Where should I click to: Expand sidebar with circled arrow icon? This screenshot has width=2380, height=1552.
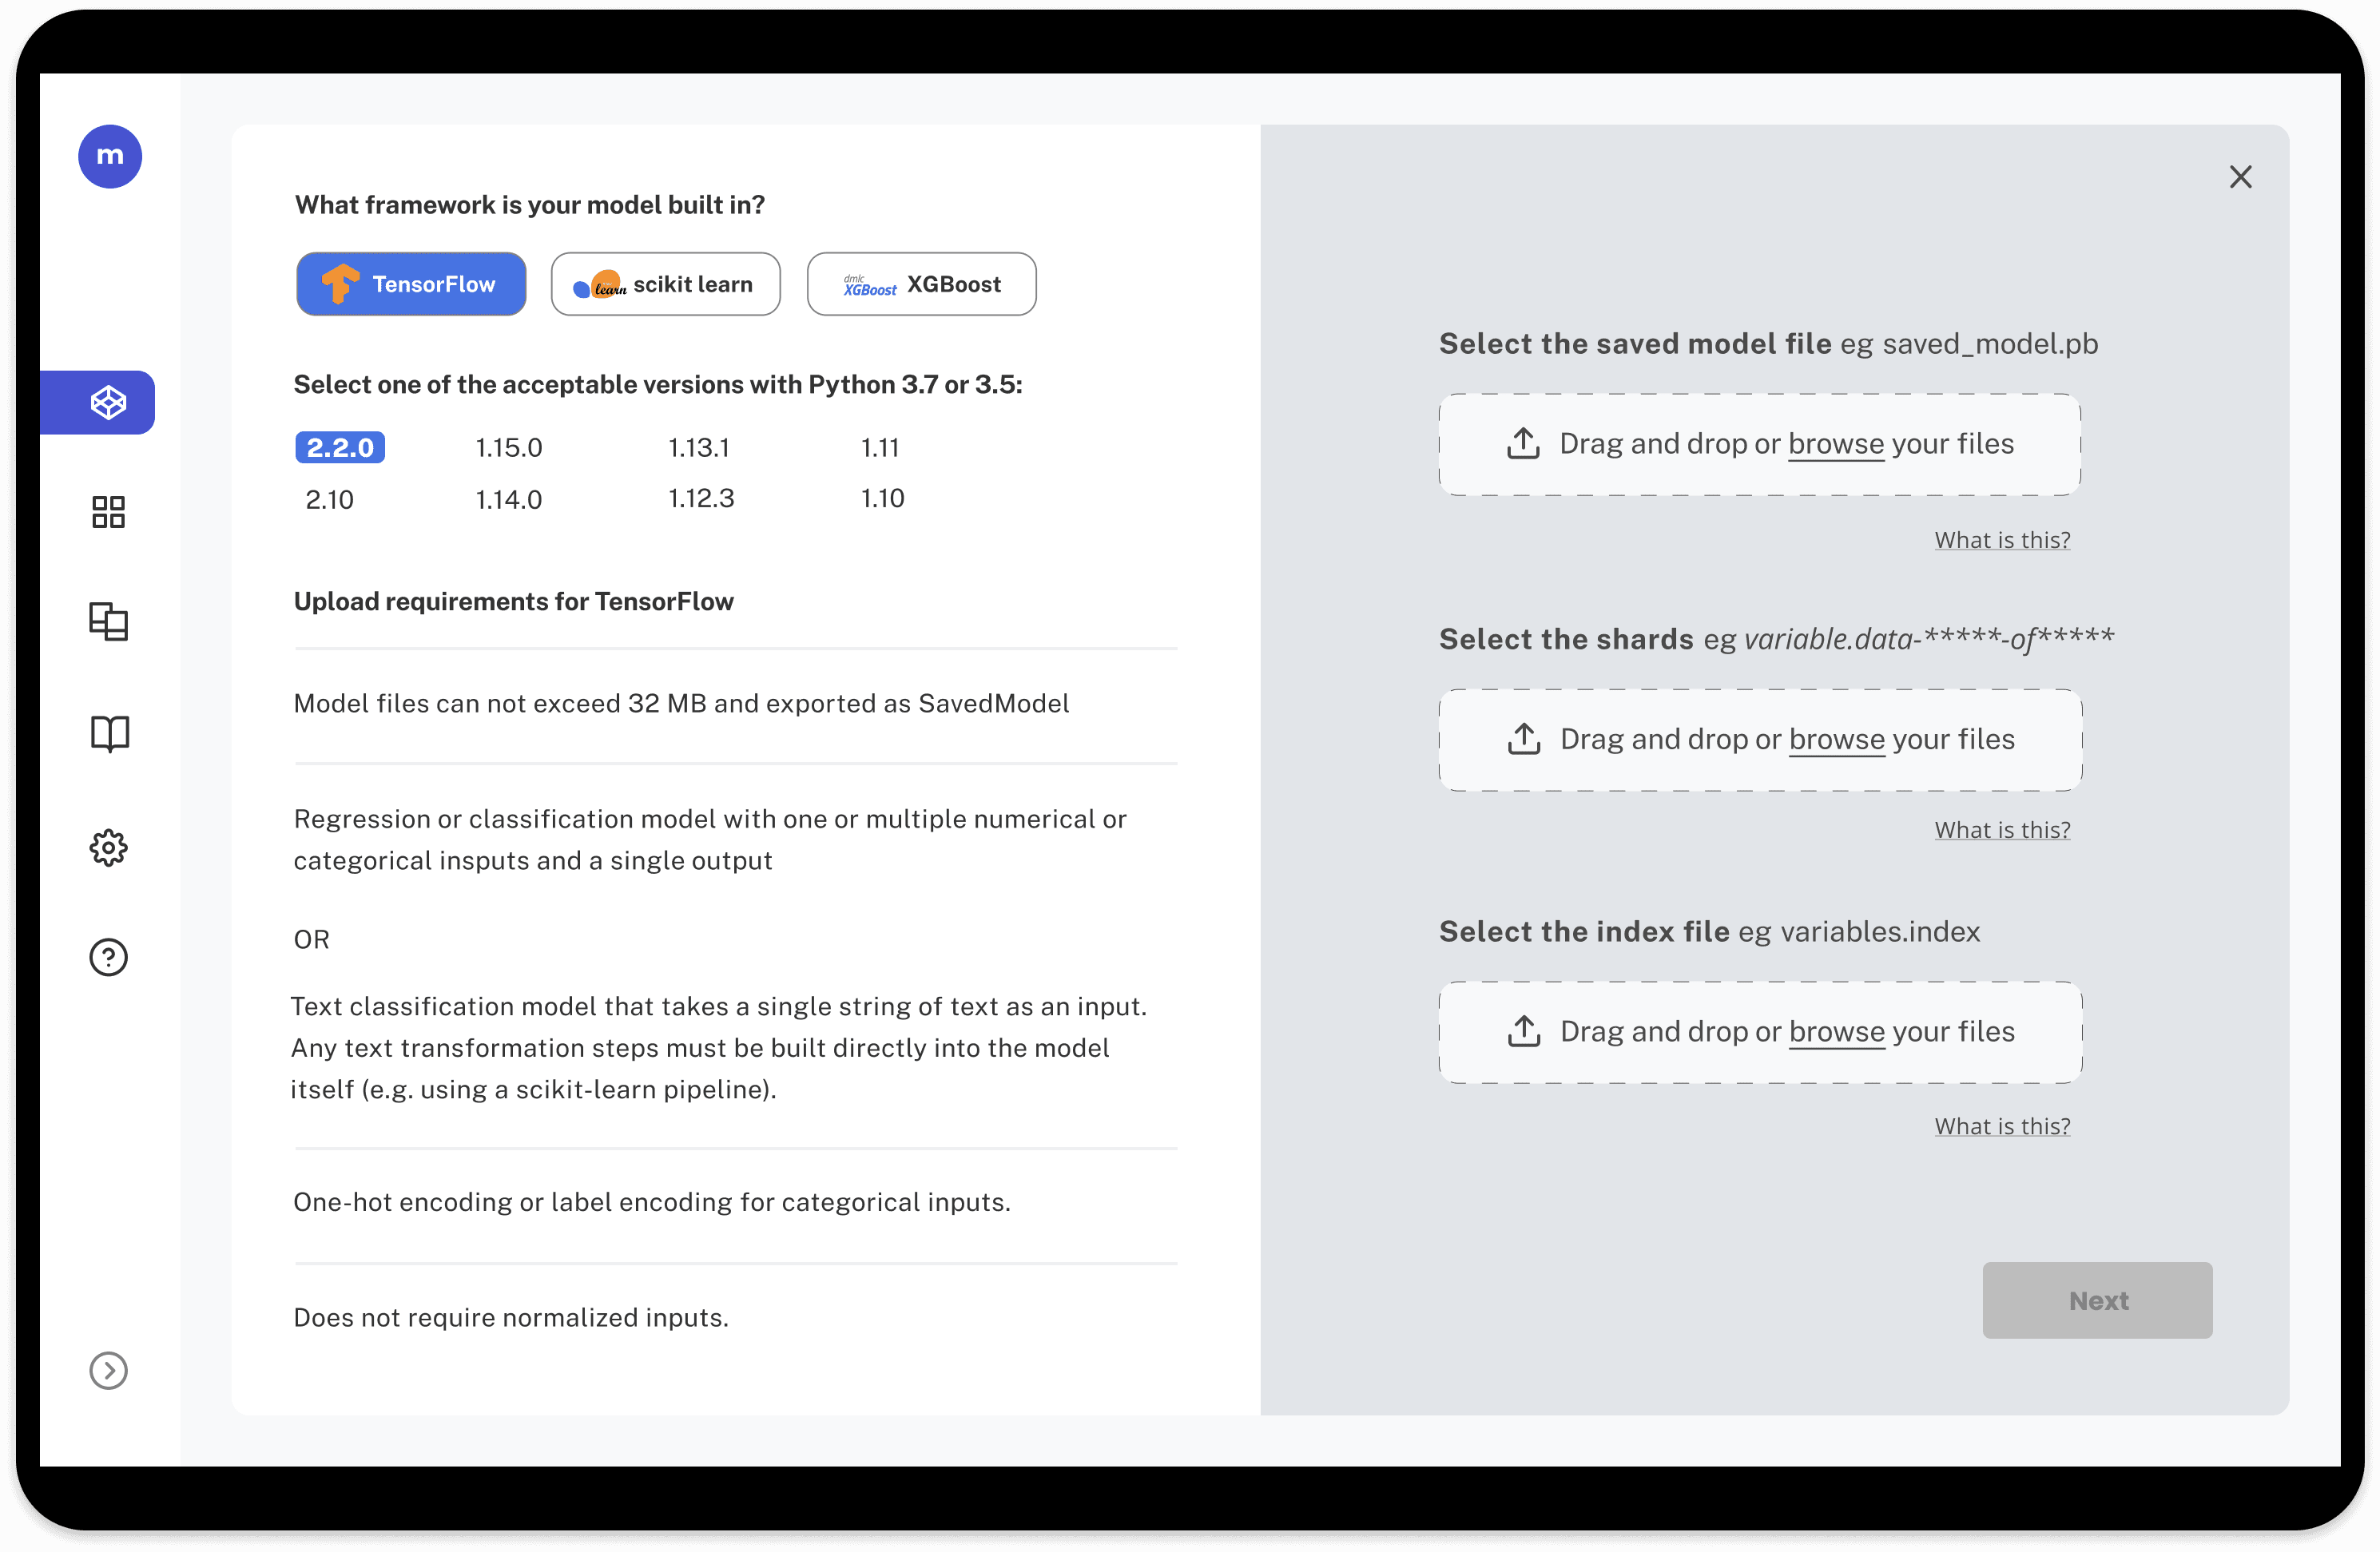[108, 1370]
